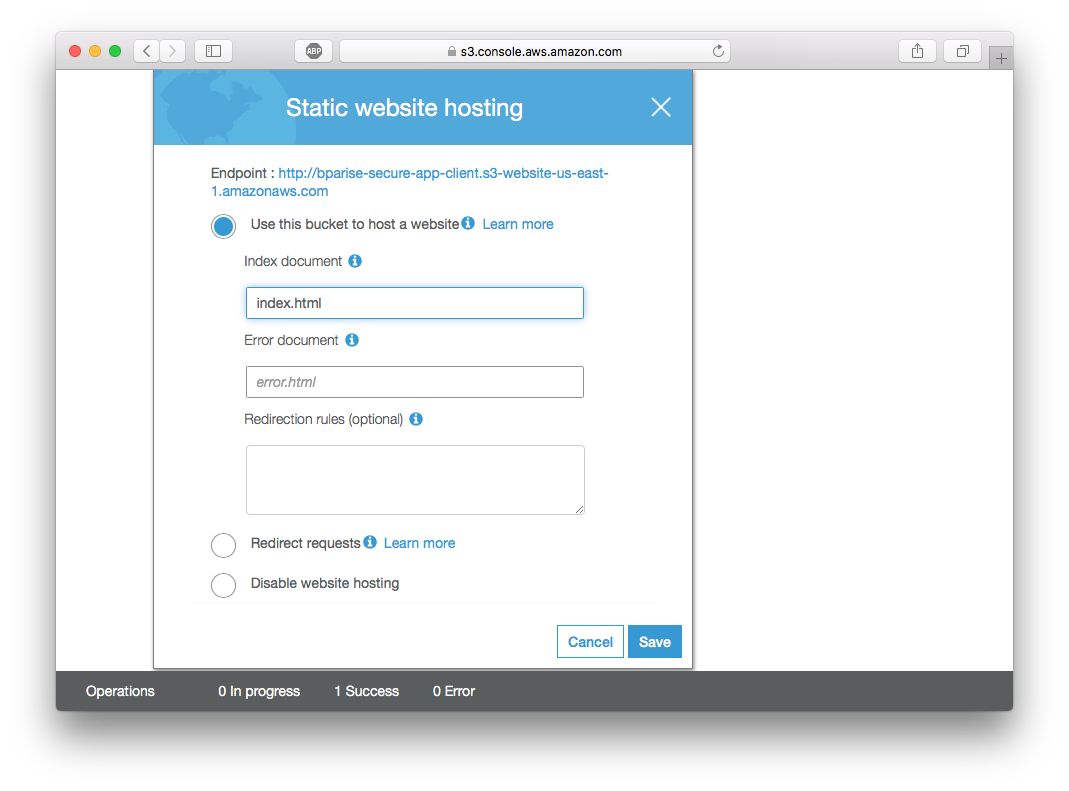
Task: Reload the page in address bar
Action: click(x=717, y=51)
